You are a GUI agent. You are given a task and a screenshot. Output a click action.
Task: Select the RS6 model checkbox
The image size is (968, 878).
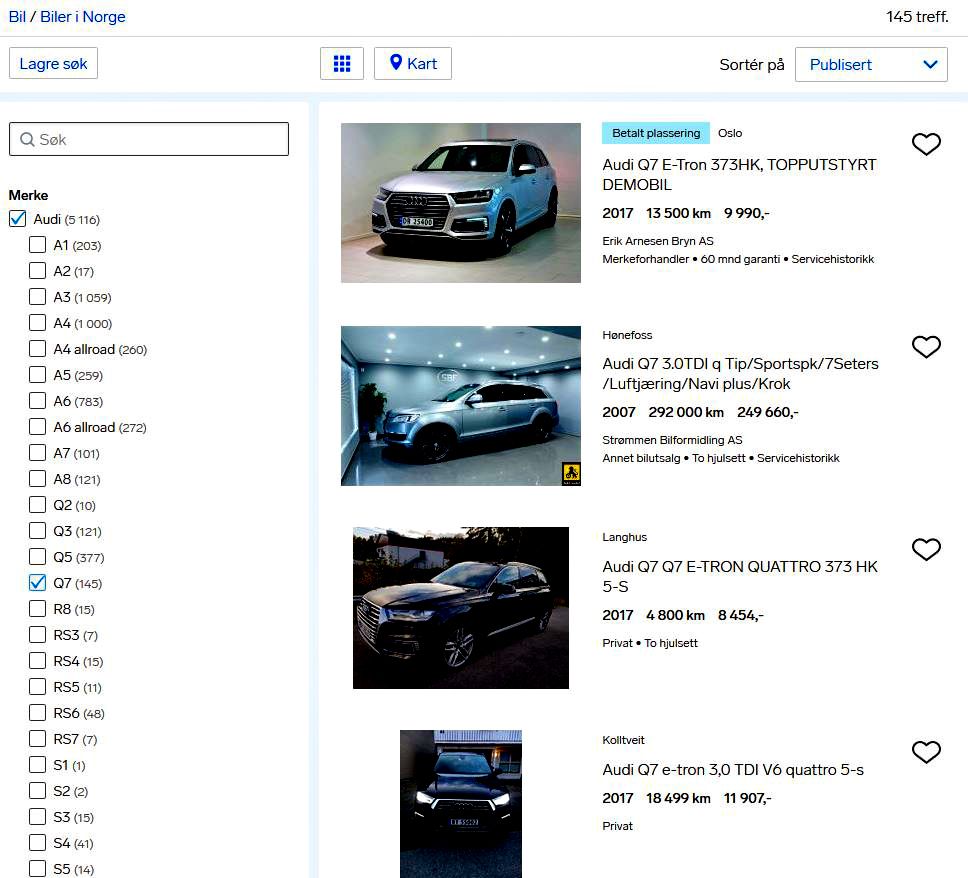coord(38,713)
